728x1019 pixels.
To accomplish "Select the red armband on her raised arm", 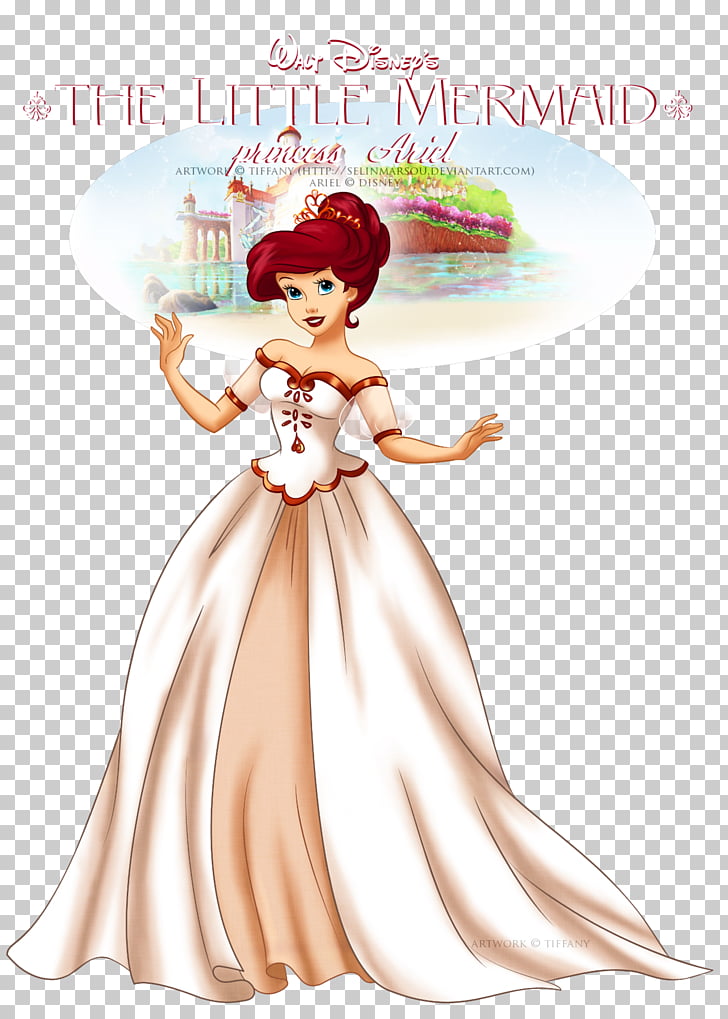I will [235, 399].
